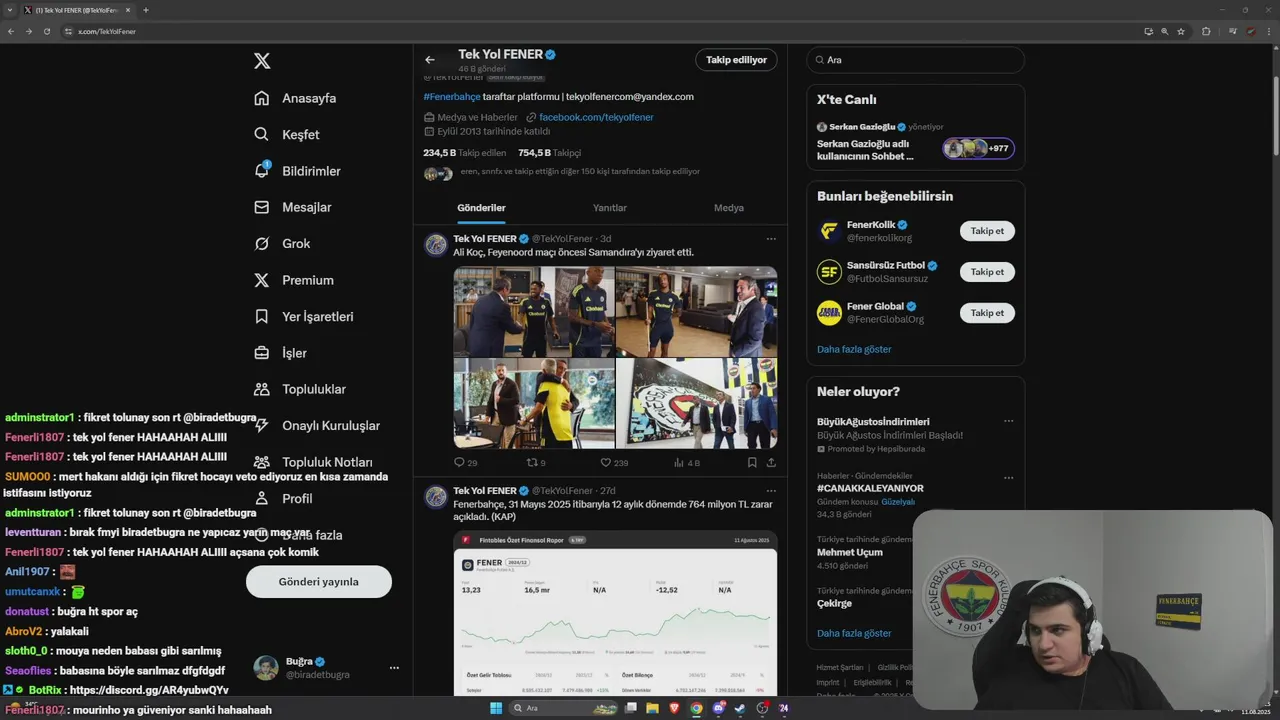Open the Chrome extensions puzzle icon
This screenshot has height=720, width=1280.
click(x=1206, y=31)
